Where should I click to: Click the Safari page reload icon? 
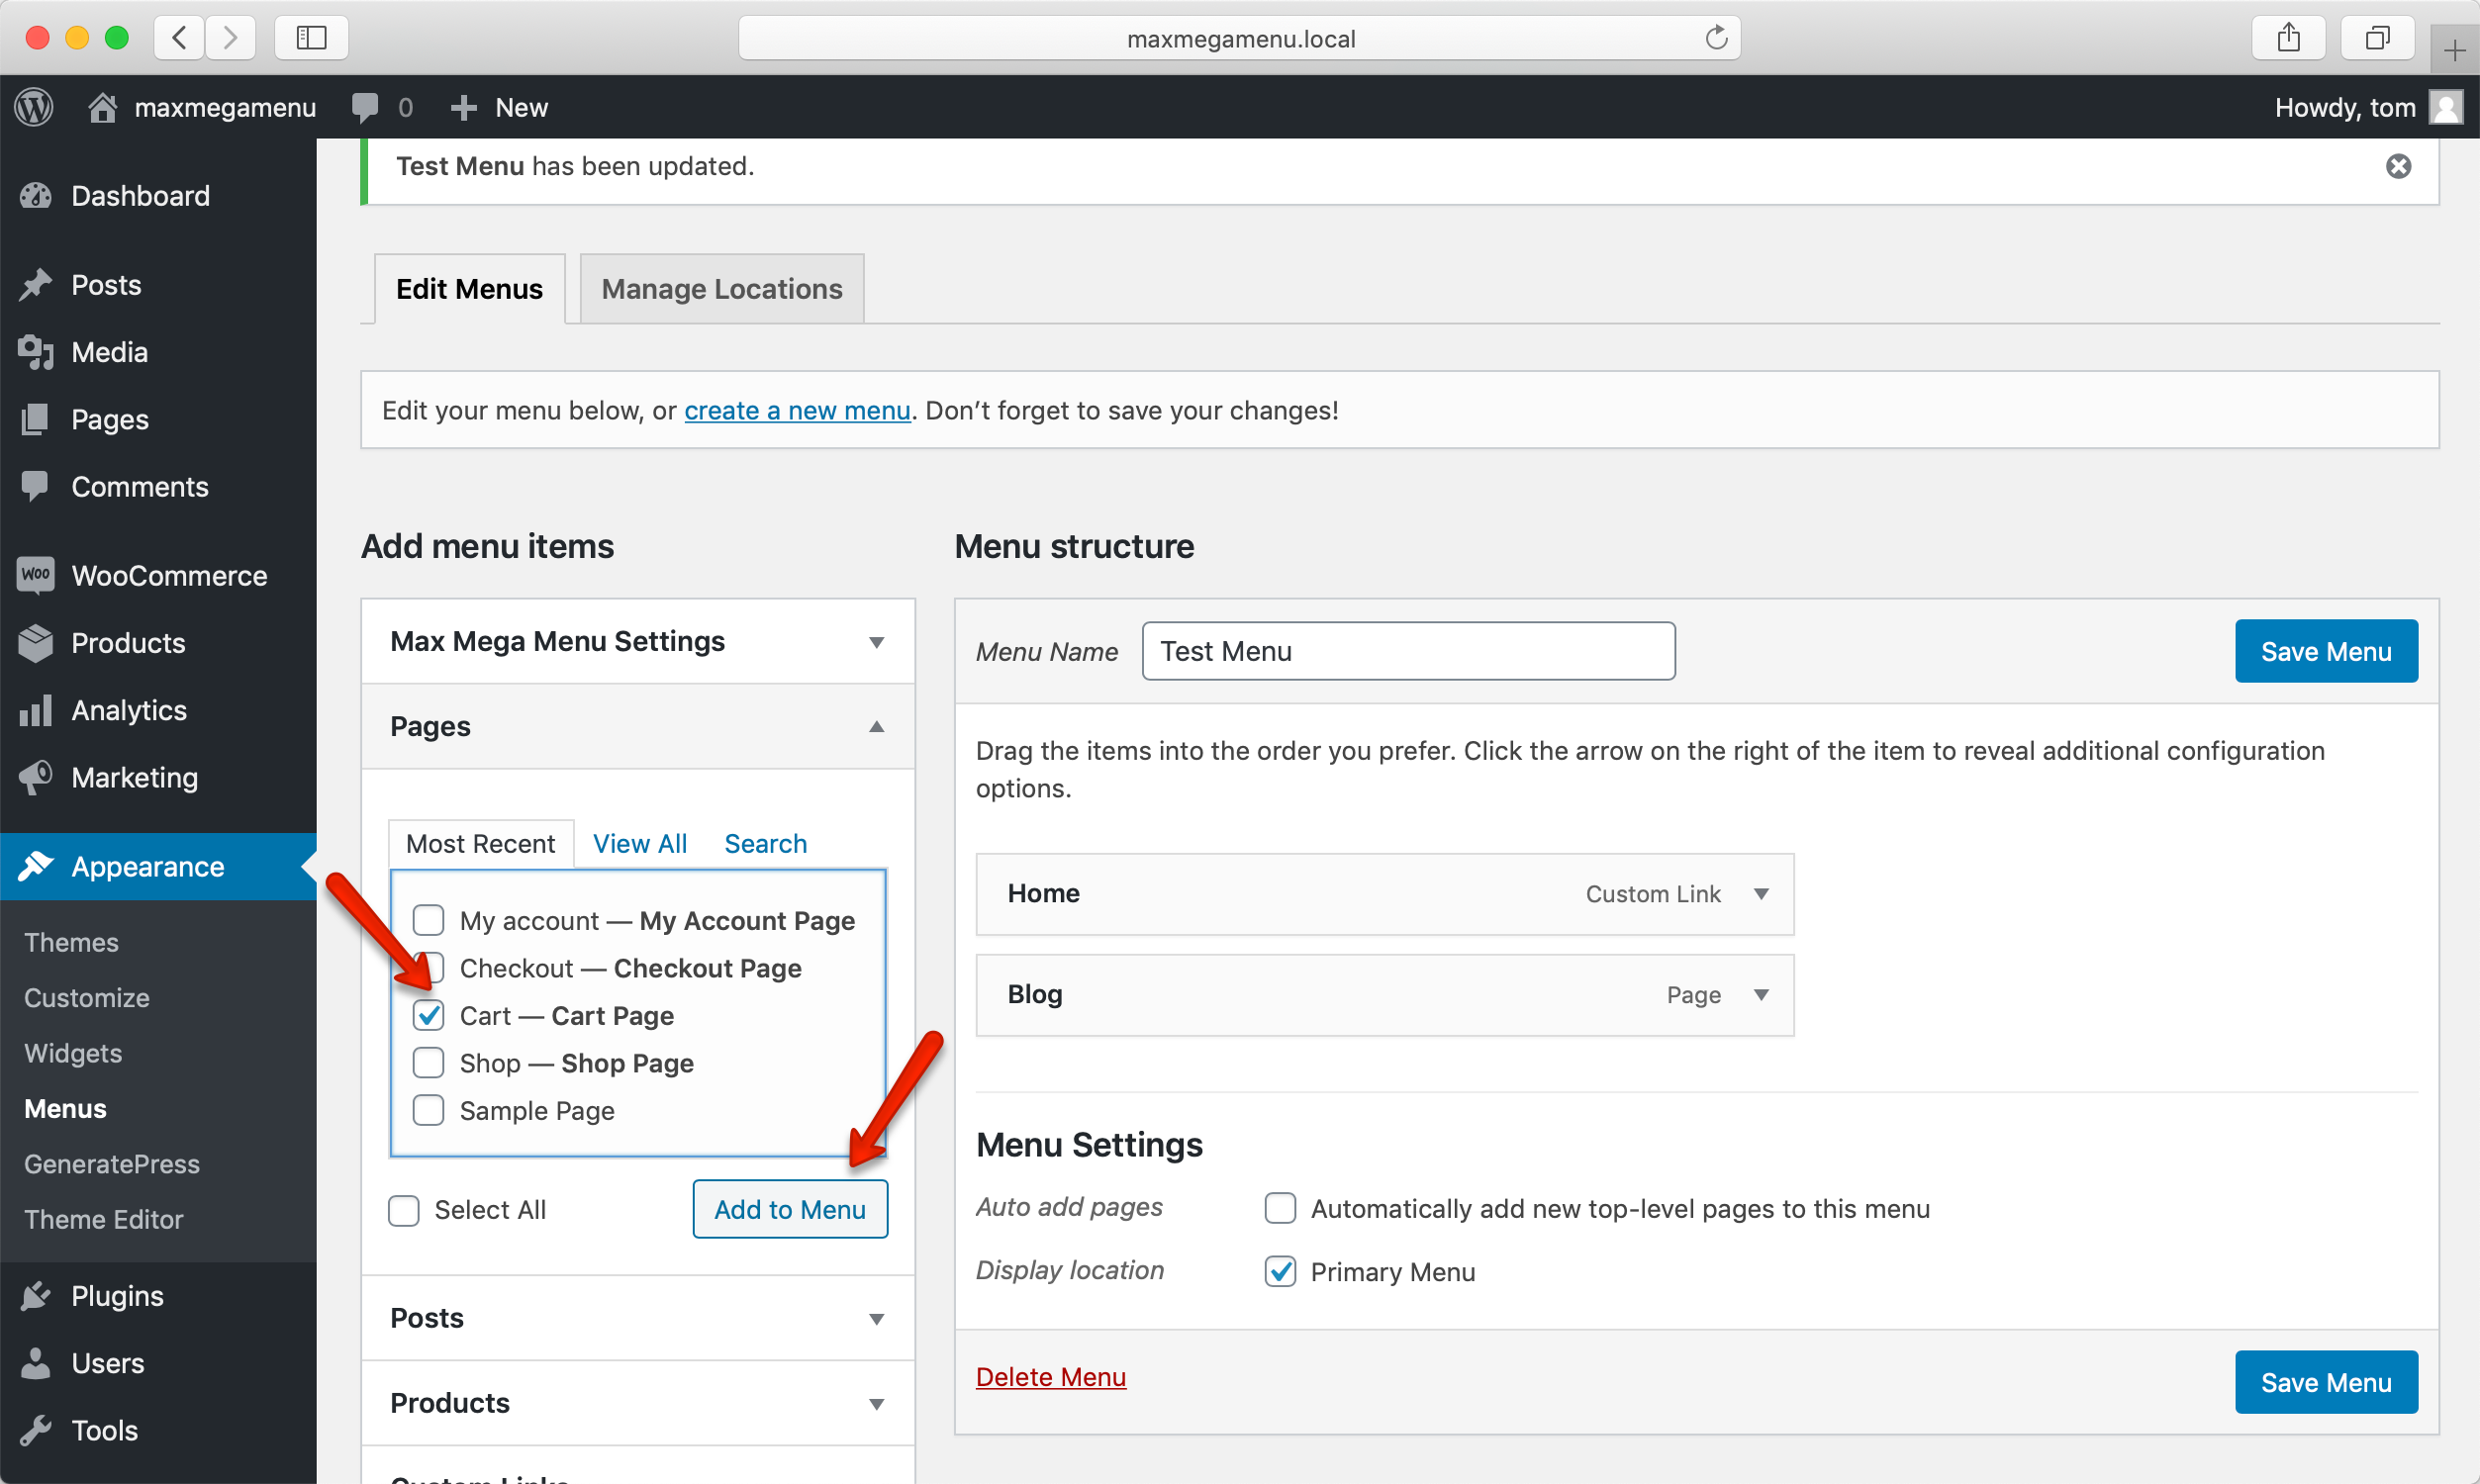1716,38
